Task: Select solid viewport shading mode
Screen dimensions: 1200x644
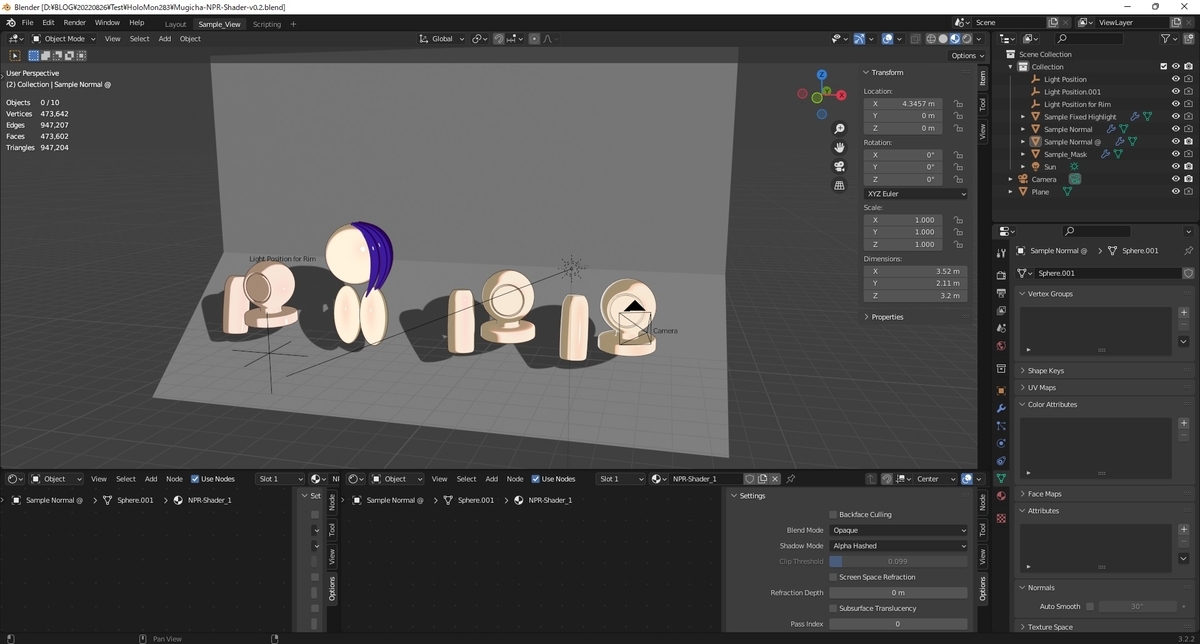Action: tap(943, 39)
